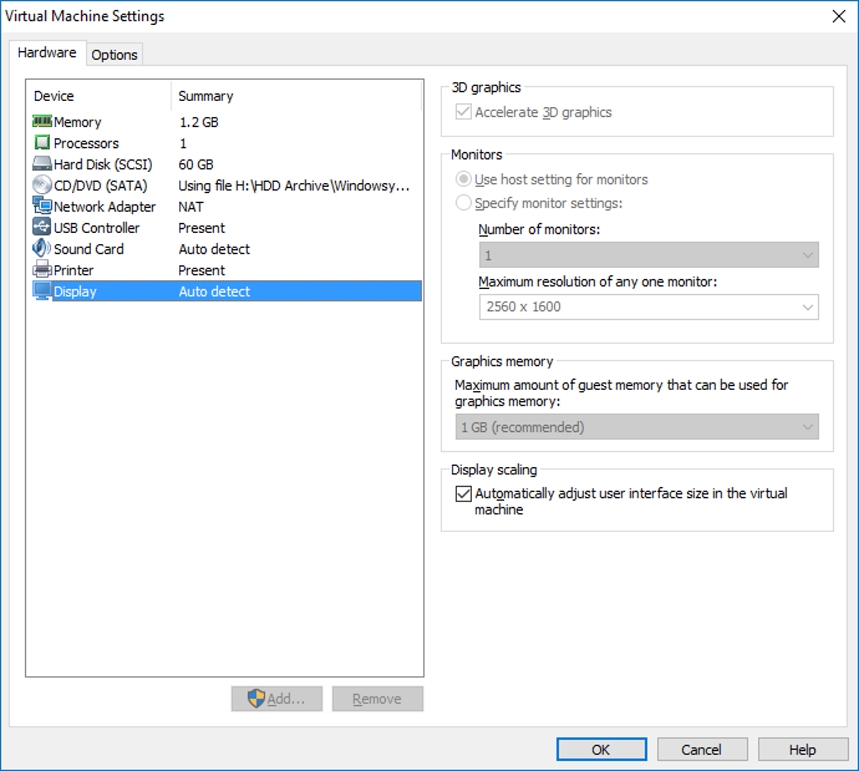859x771 pixels.
Task: Uncheck Automatically adjust user interface size
Action: point(463,494)
